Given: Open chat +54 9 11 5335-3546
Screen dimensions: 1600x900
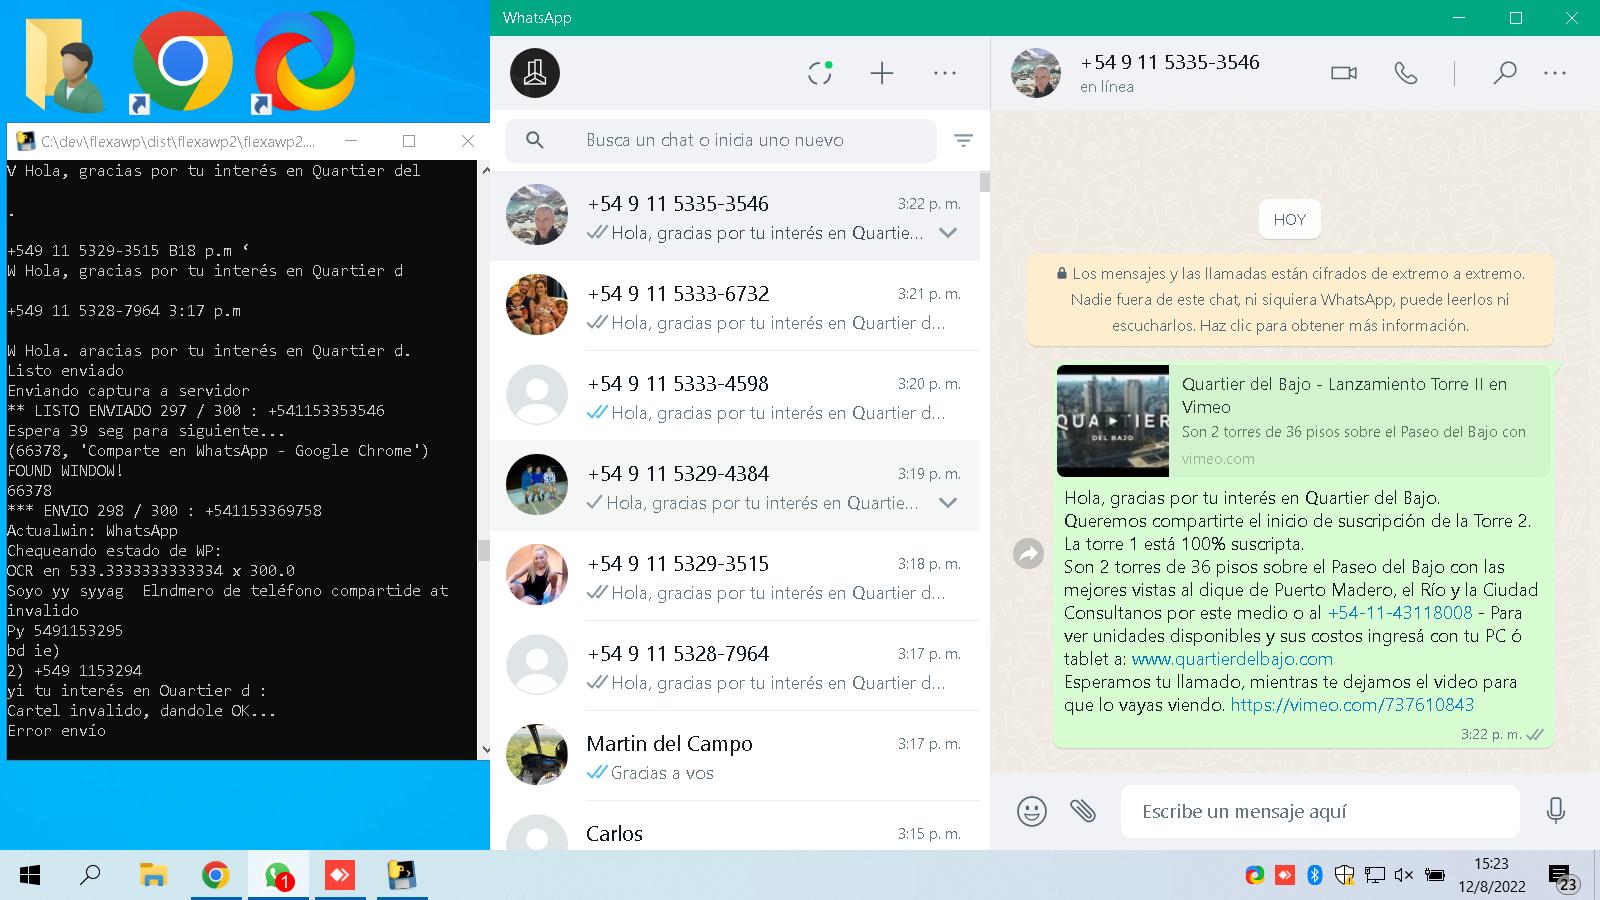Looking at the screenshot, I should pyautogui.click(x=734, y=216).
